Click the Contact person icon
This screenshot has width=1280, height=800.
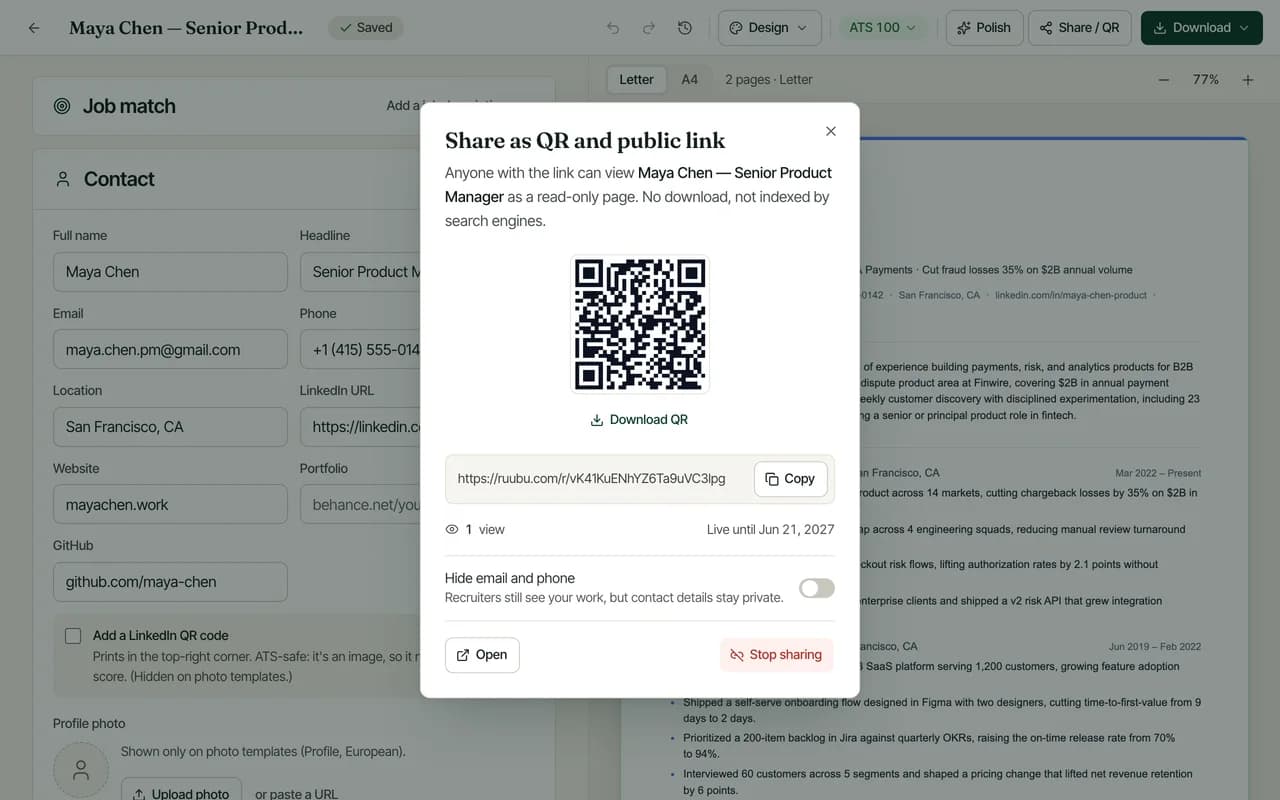coord(63,179)
